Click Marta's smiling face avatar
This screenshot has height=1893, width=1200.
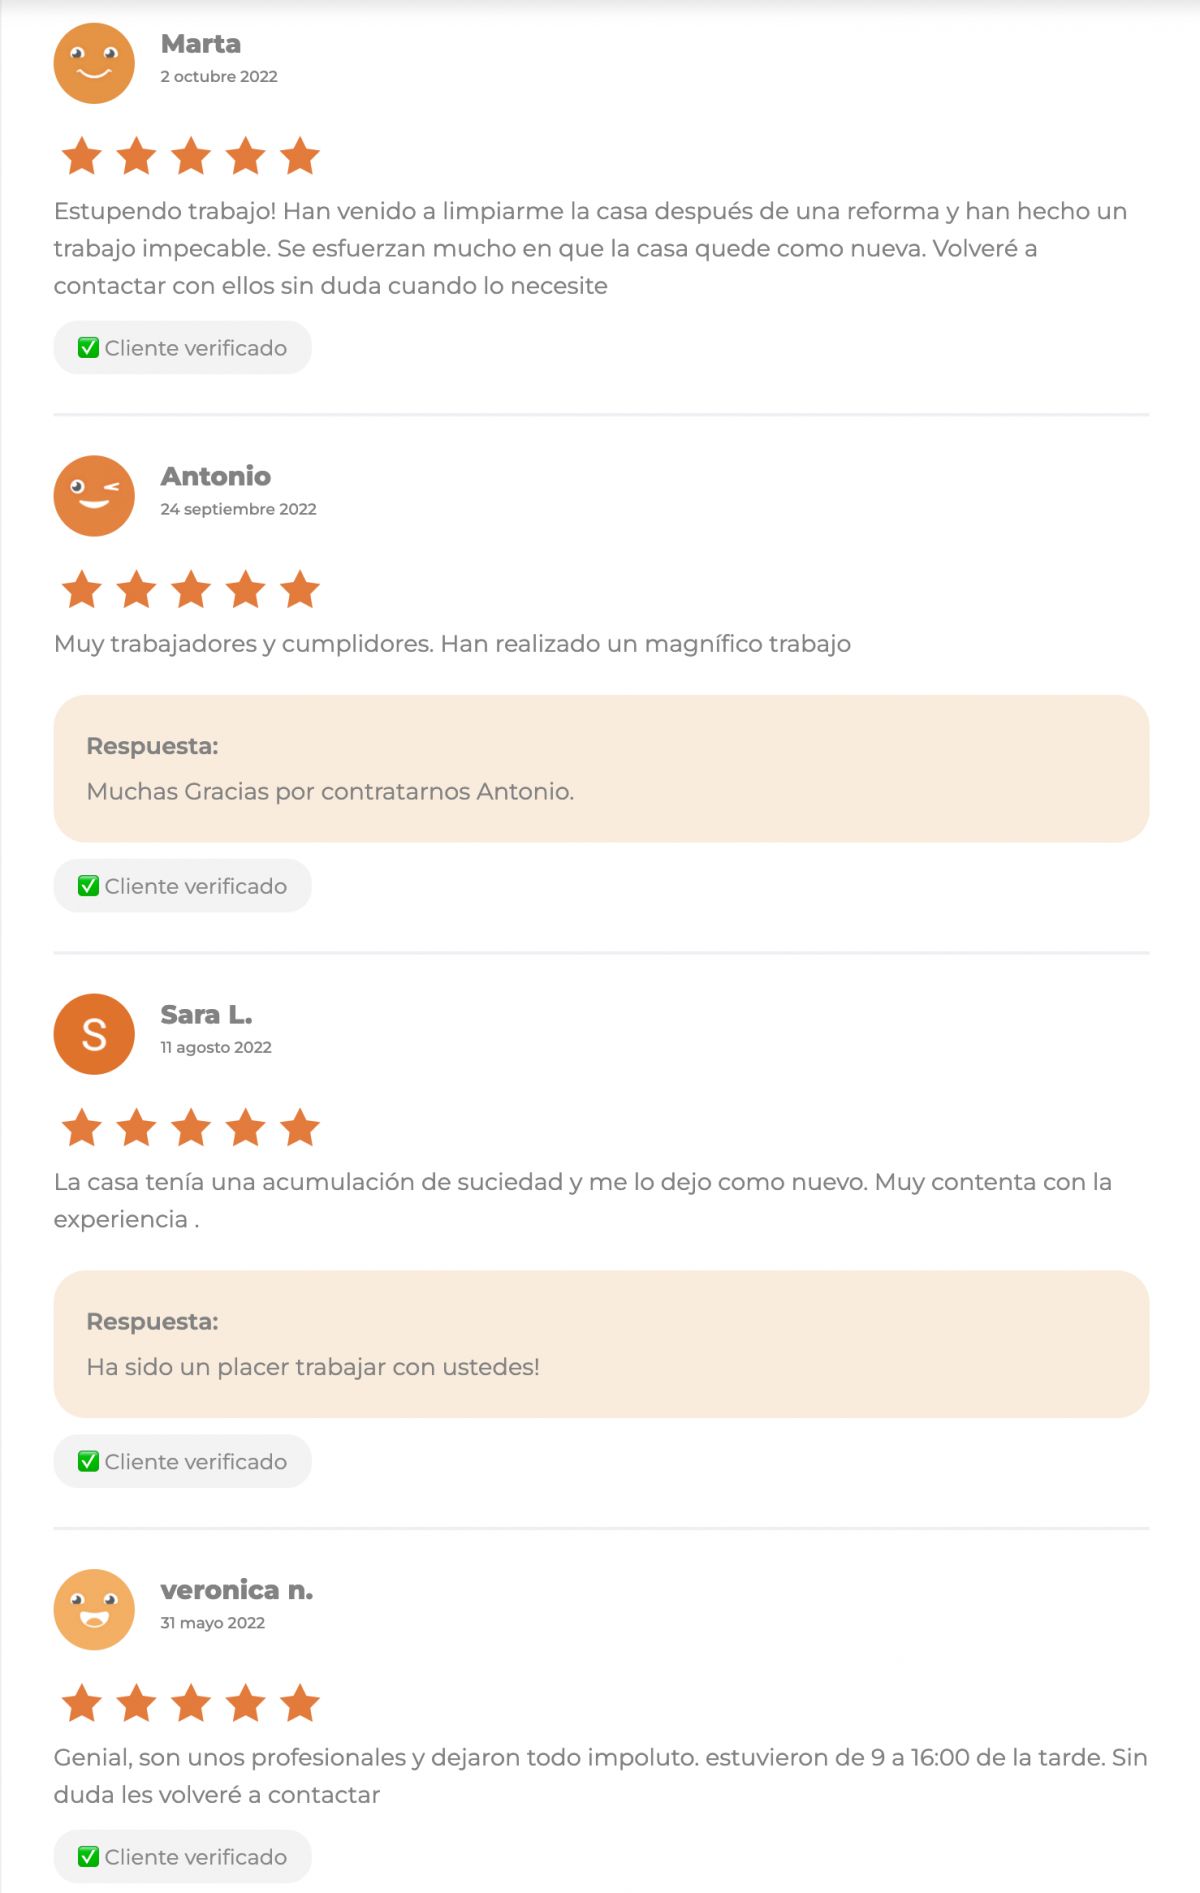(94, 64)
